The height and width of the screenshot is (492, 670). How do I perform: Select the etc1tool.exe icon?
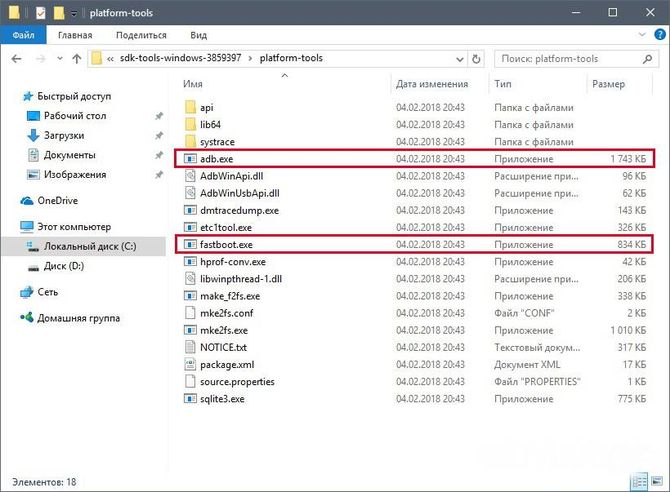[x=190, y=227]
